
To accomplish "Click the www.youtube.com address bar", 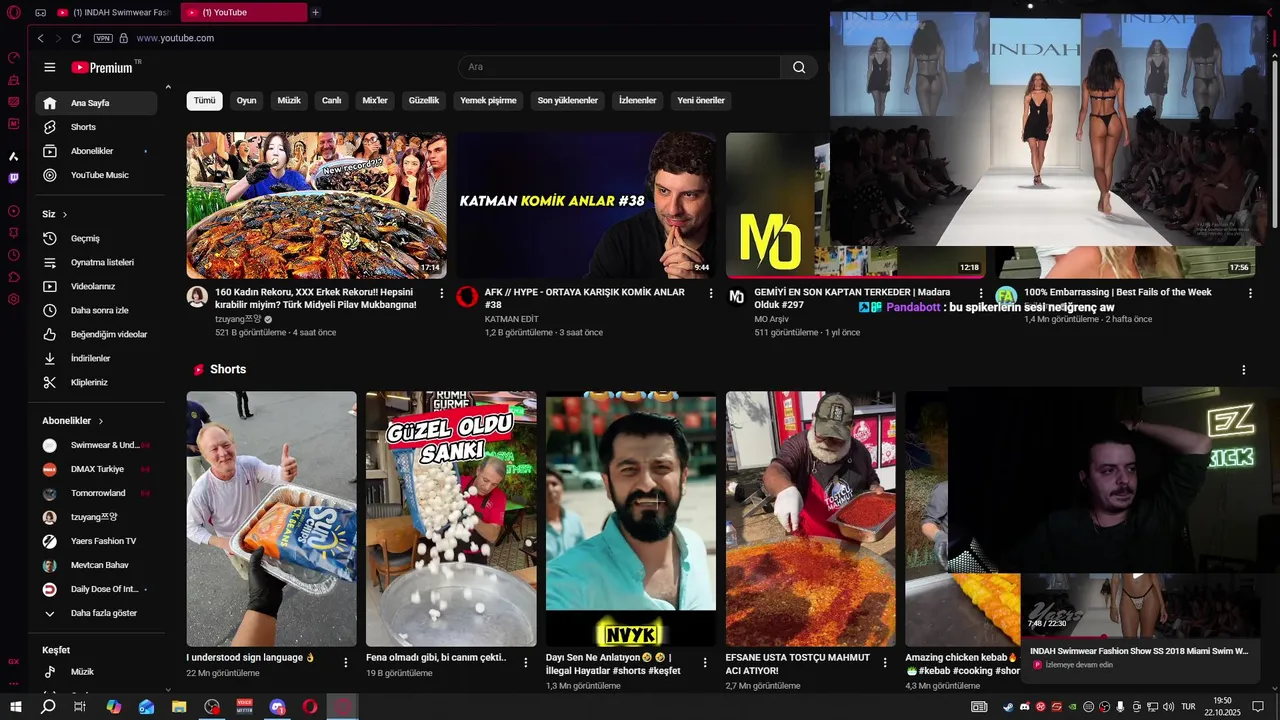I will (x=175, y=38).
